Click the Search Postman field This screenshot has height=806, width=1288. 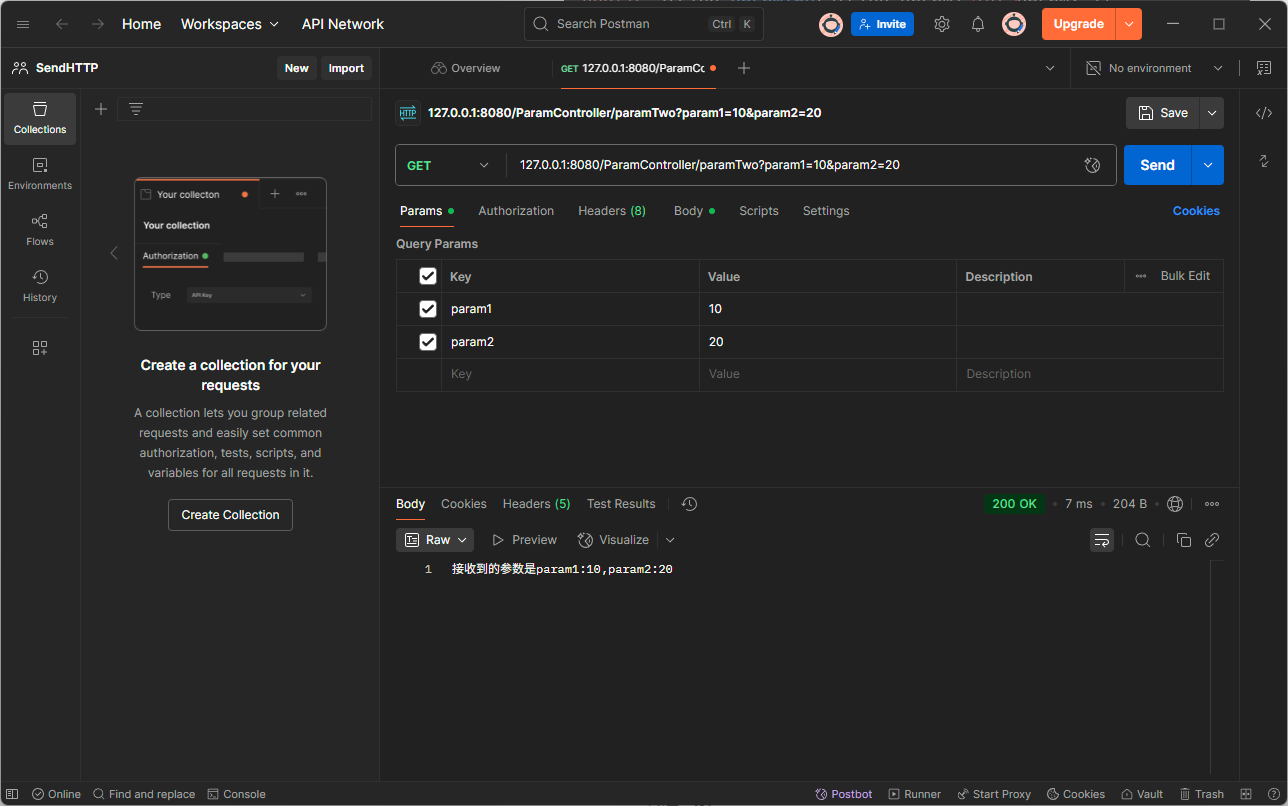(x=644, y=24)
